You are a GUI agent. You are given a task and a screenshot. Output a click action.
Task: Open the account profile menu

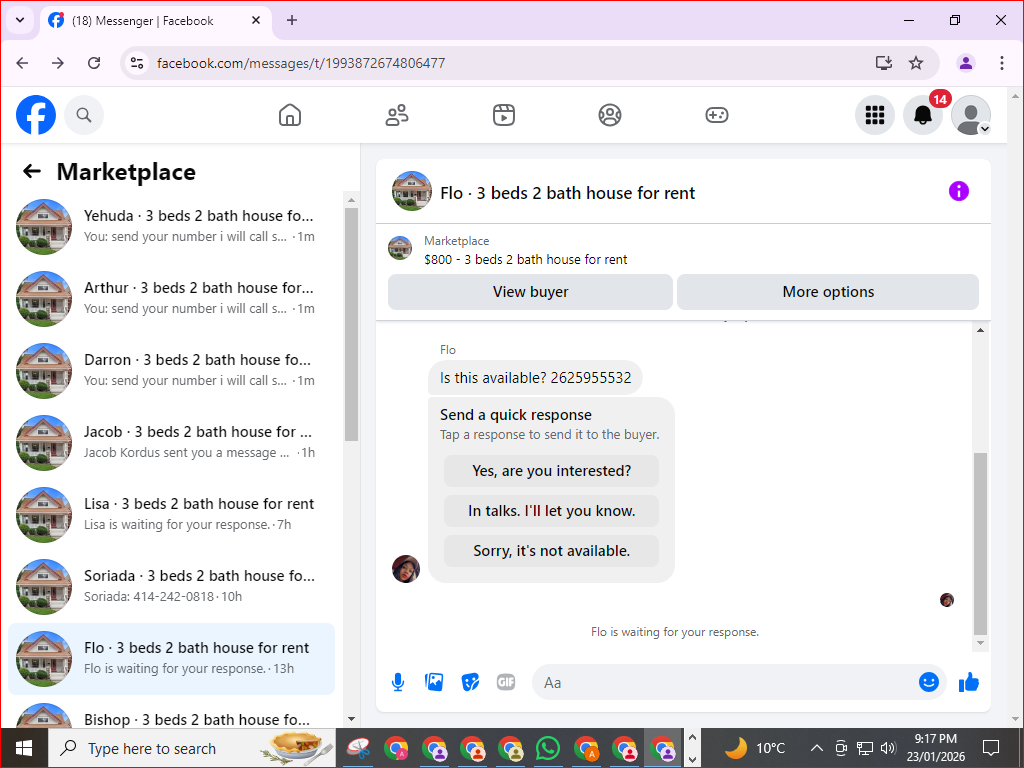point(971,115)
